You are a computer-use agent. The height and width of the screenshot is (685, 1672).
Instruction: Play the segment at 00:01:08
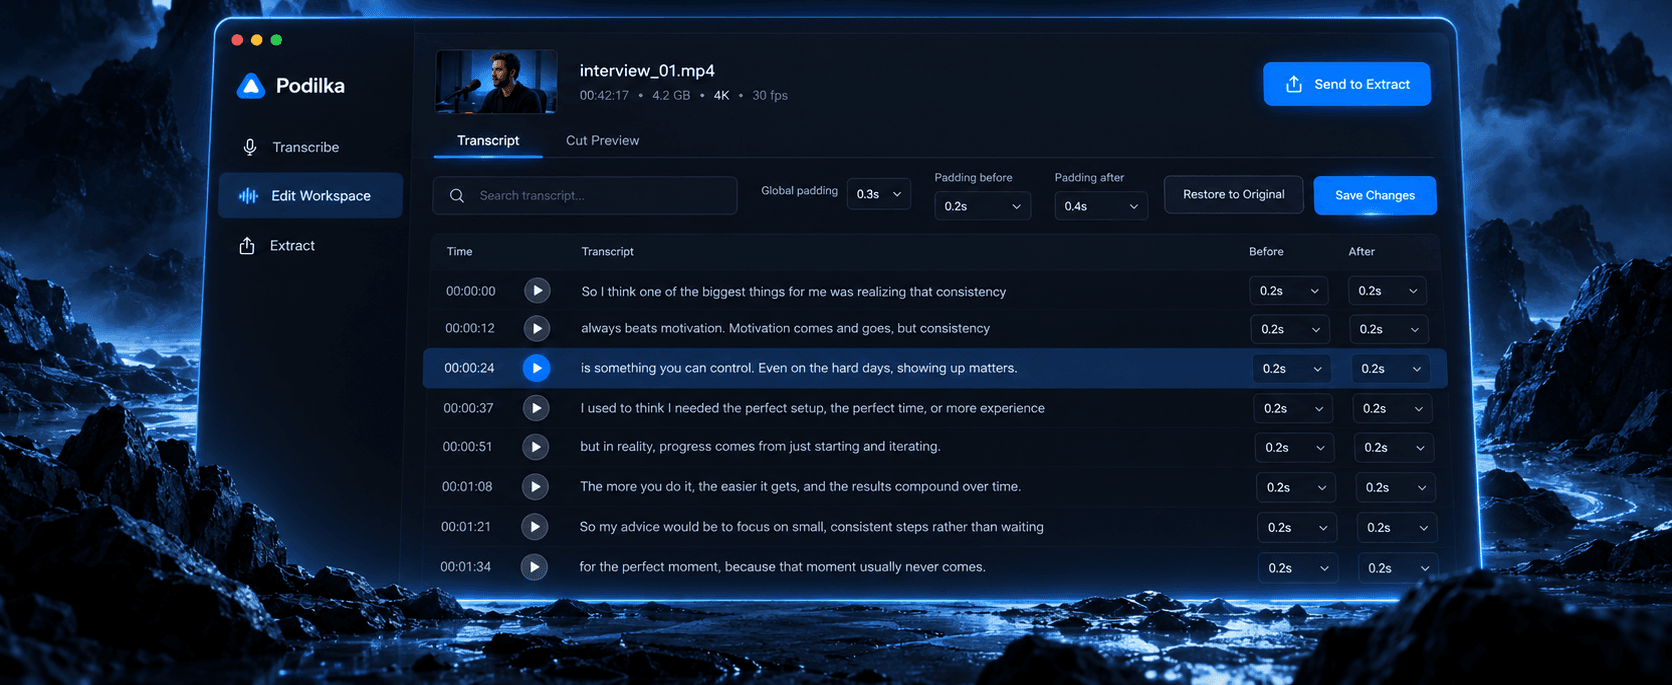click(535, 487)
